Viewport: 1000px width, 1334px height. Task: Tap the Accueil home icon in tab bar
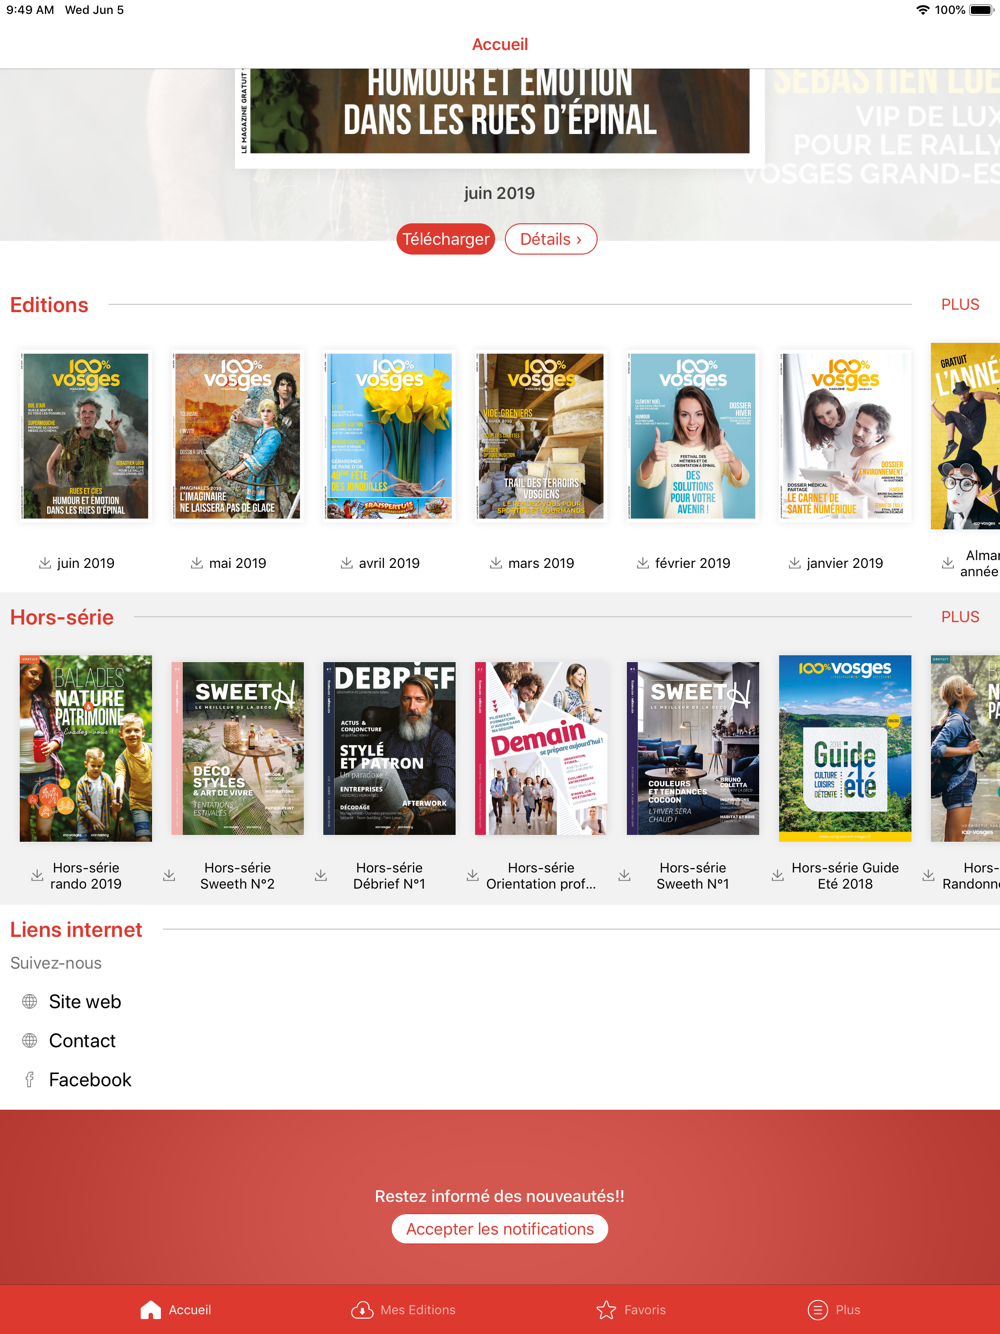151,1310
